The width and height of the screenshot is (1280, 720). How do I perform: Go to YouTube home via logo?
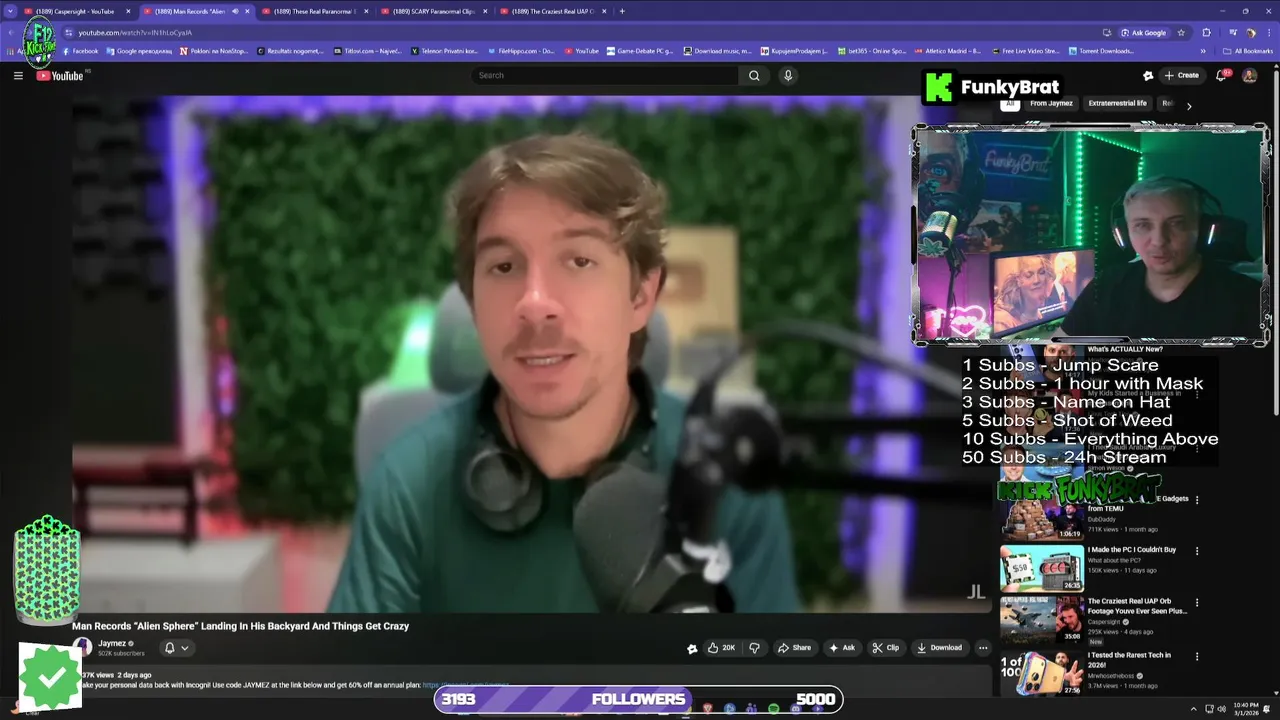[61, 76]
